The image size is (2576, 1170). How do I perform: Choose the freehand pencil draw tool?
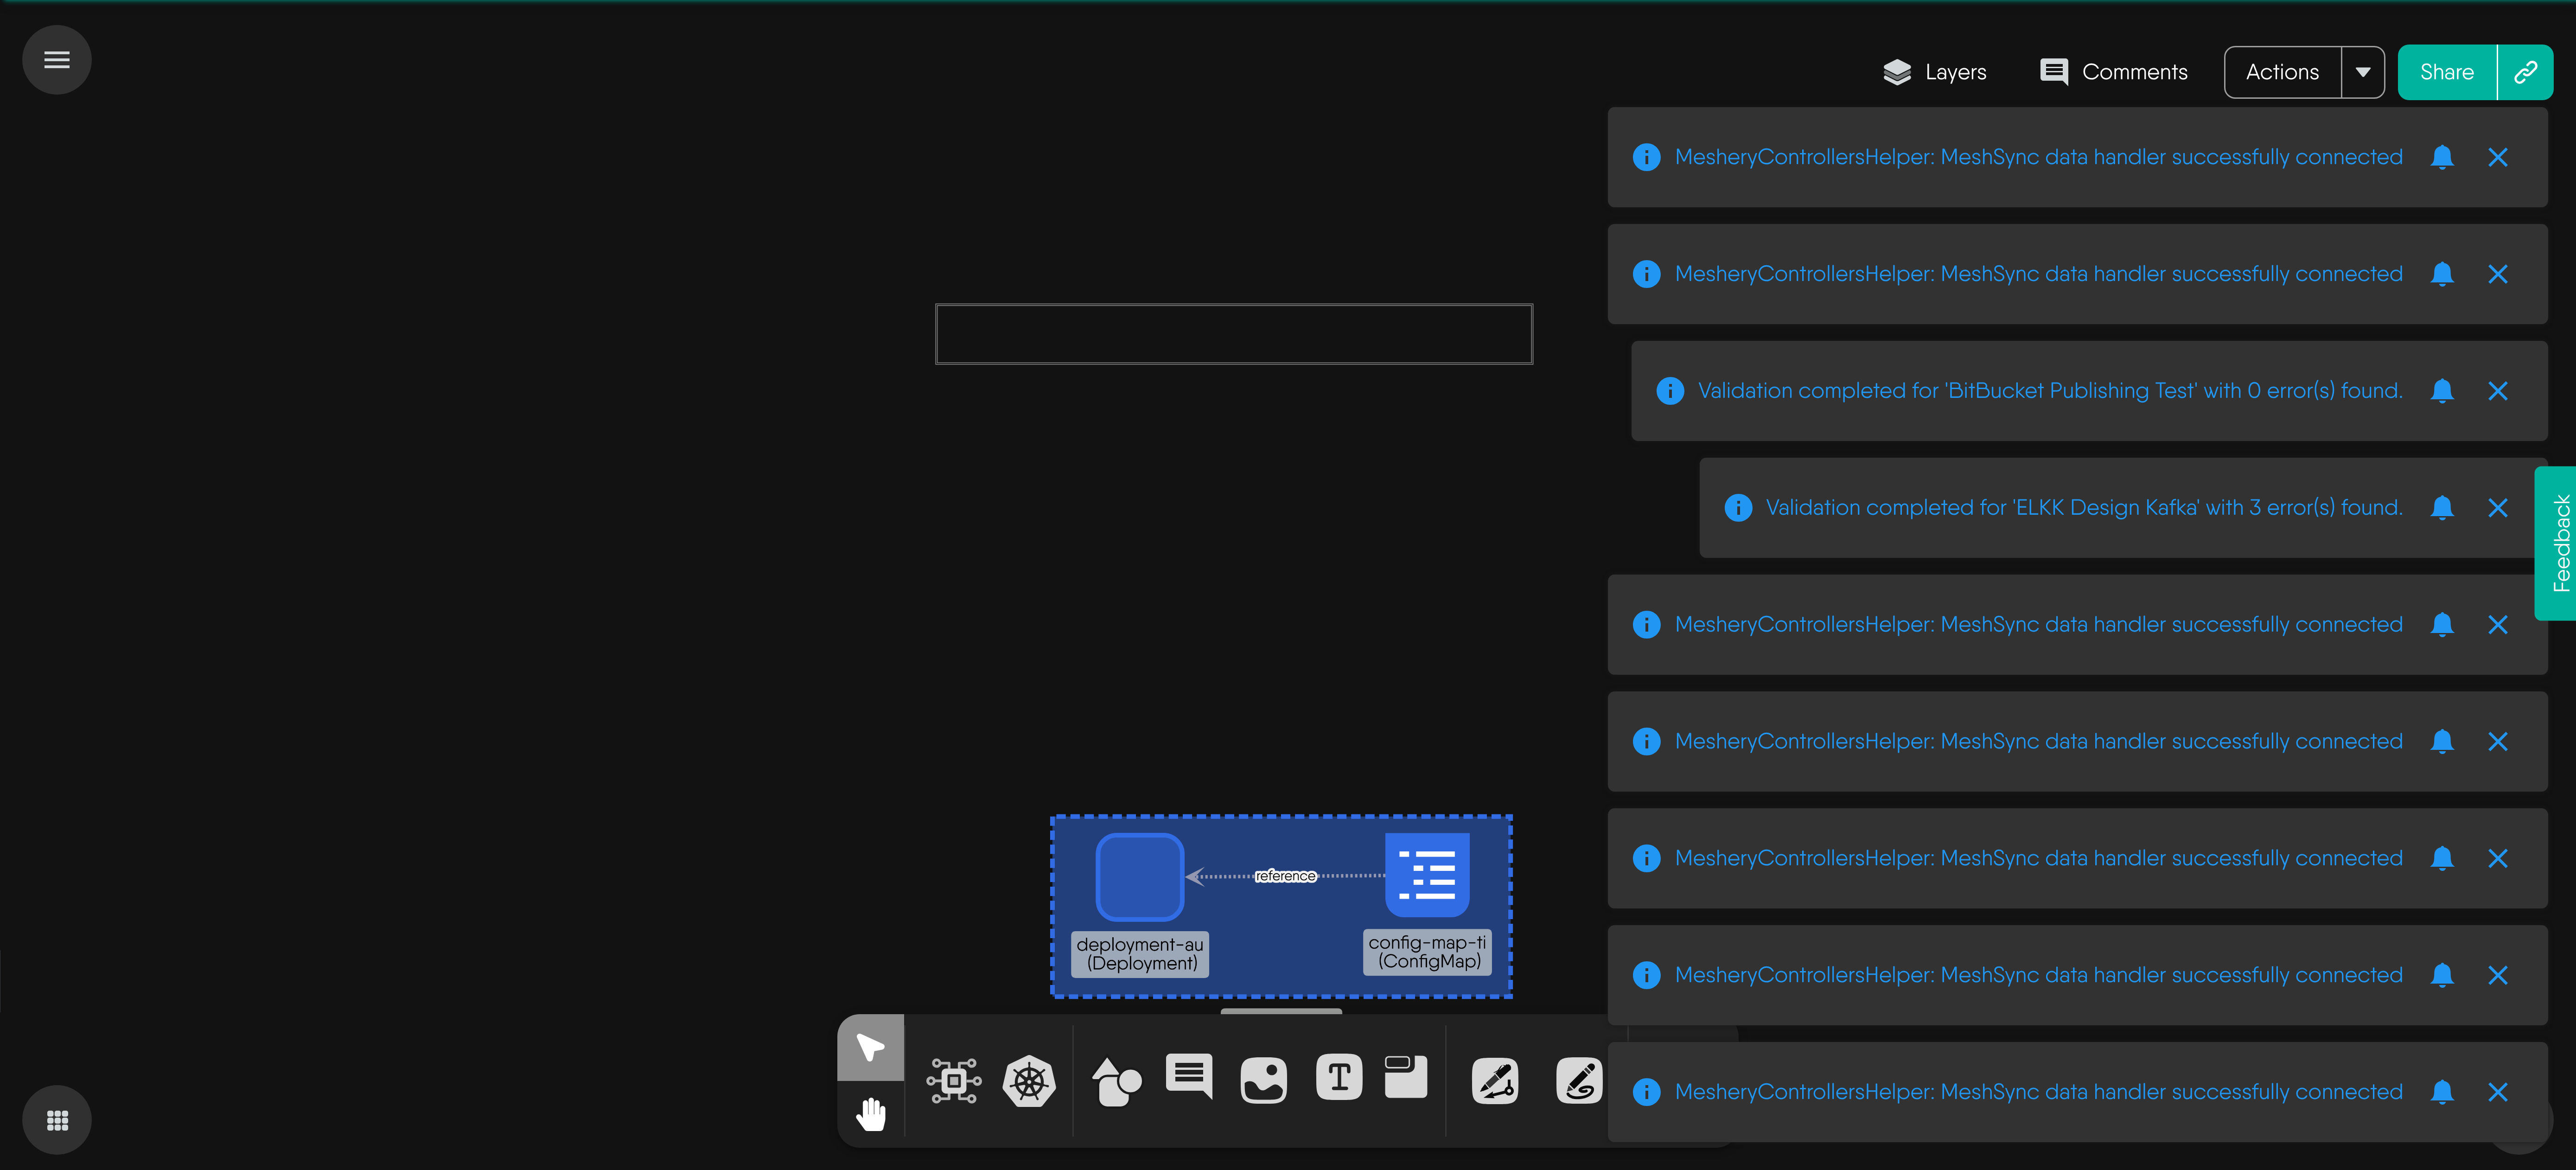[1579, 1081]
